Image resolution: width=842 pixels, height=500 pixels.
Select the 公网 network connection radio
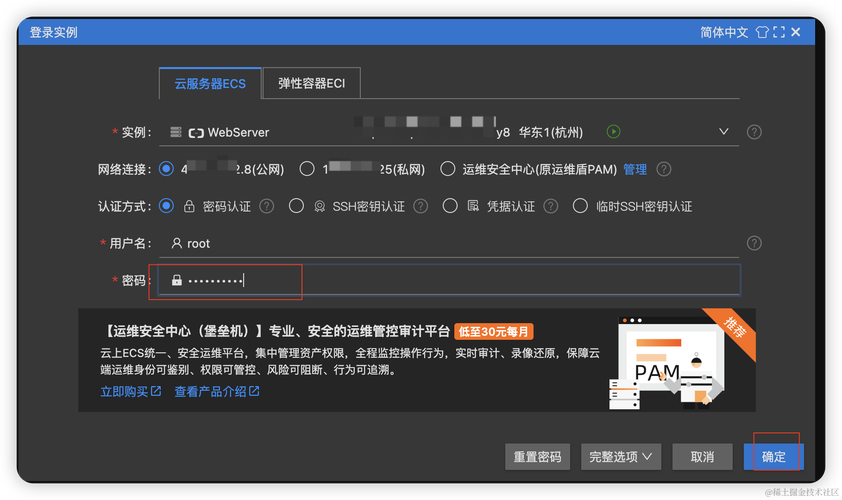[x=166, y=169]
